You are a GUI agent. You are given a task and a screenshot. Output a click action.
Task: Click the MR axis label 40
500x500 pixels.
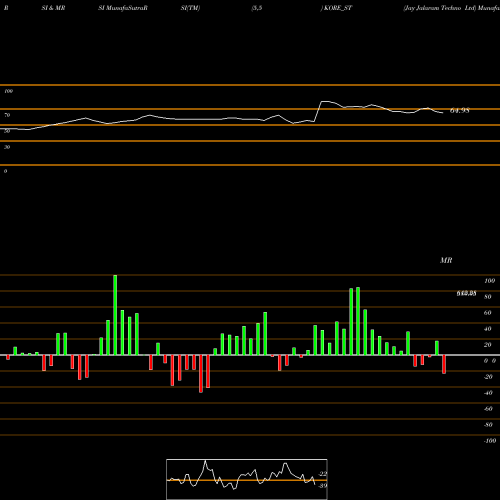click(488, 329)
